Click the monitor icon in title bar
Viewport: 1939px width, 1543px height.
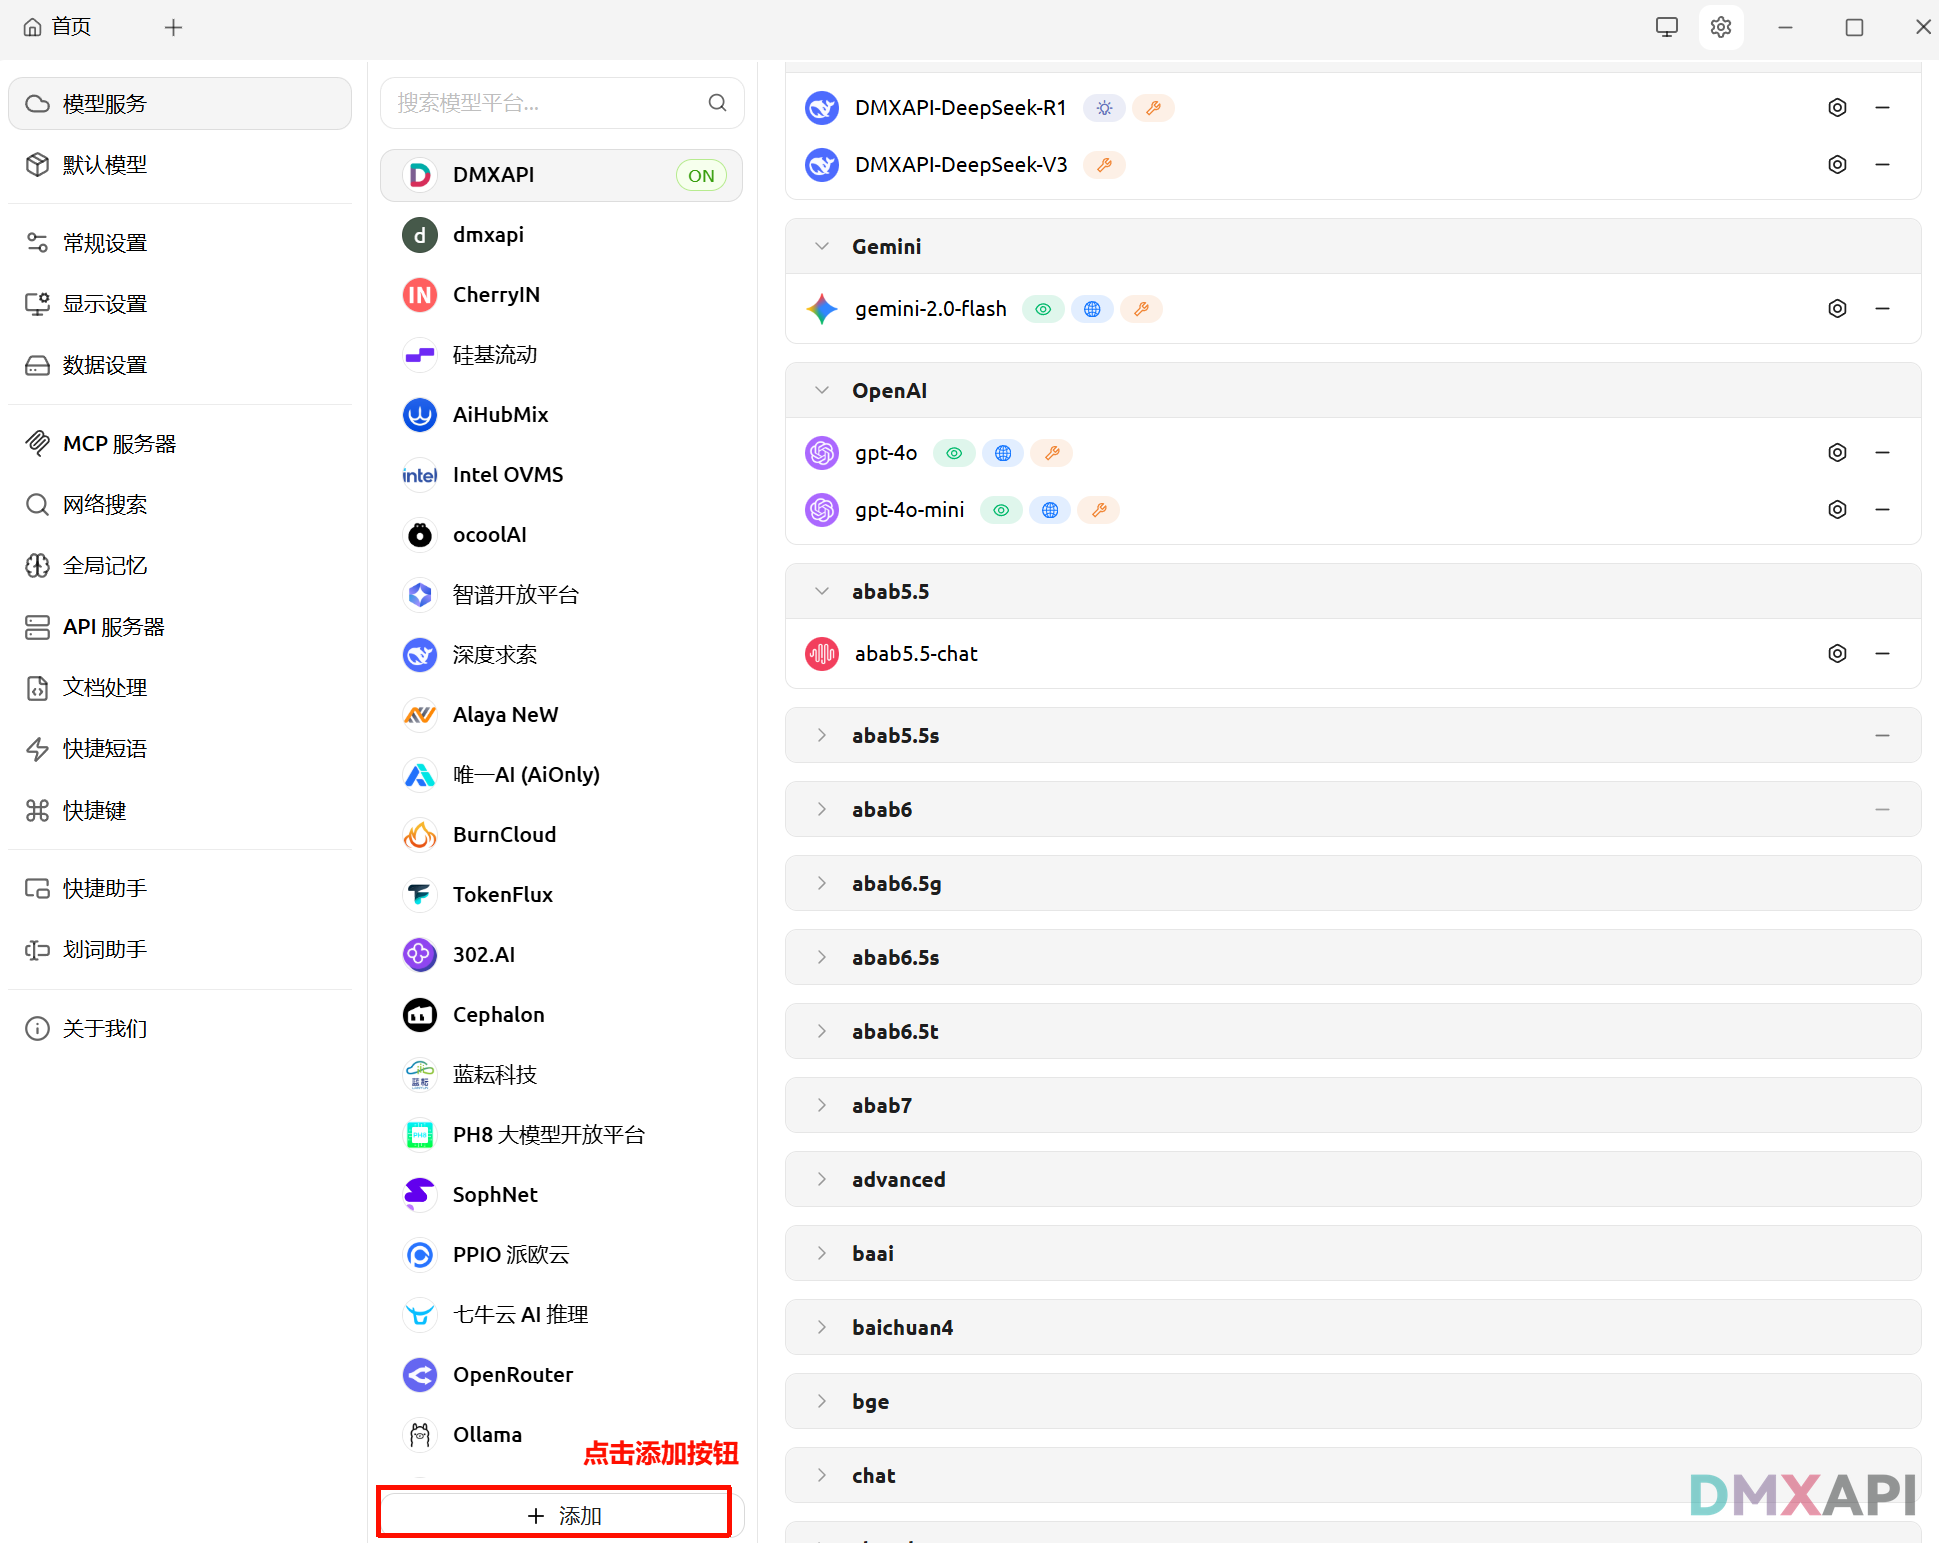coord(1666,27)
